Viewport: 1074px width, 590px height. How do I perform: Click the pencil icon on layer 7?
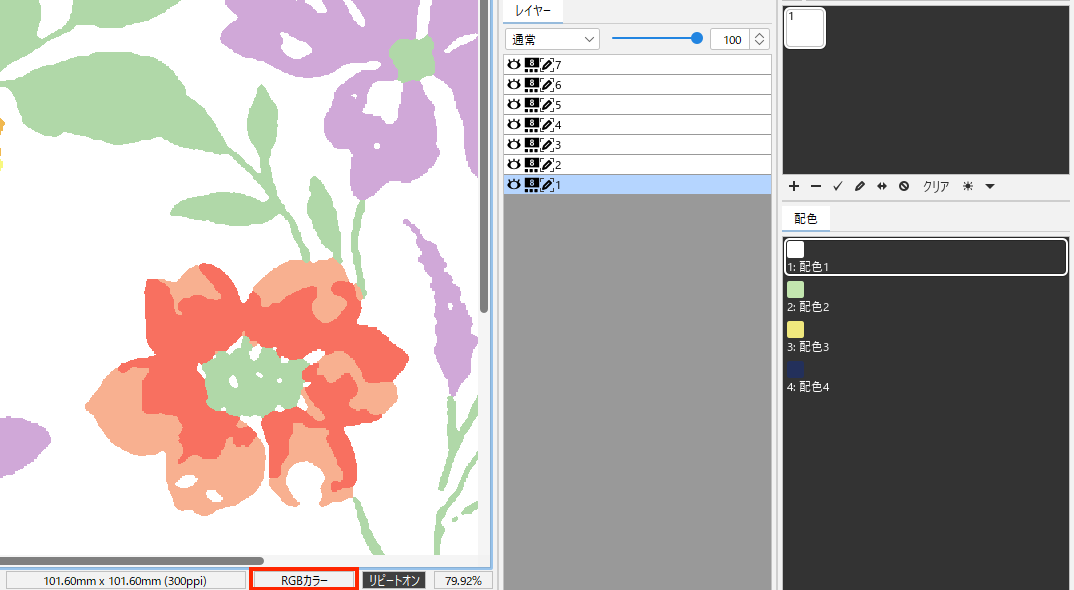coord(547,65)
